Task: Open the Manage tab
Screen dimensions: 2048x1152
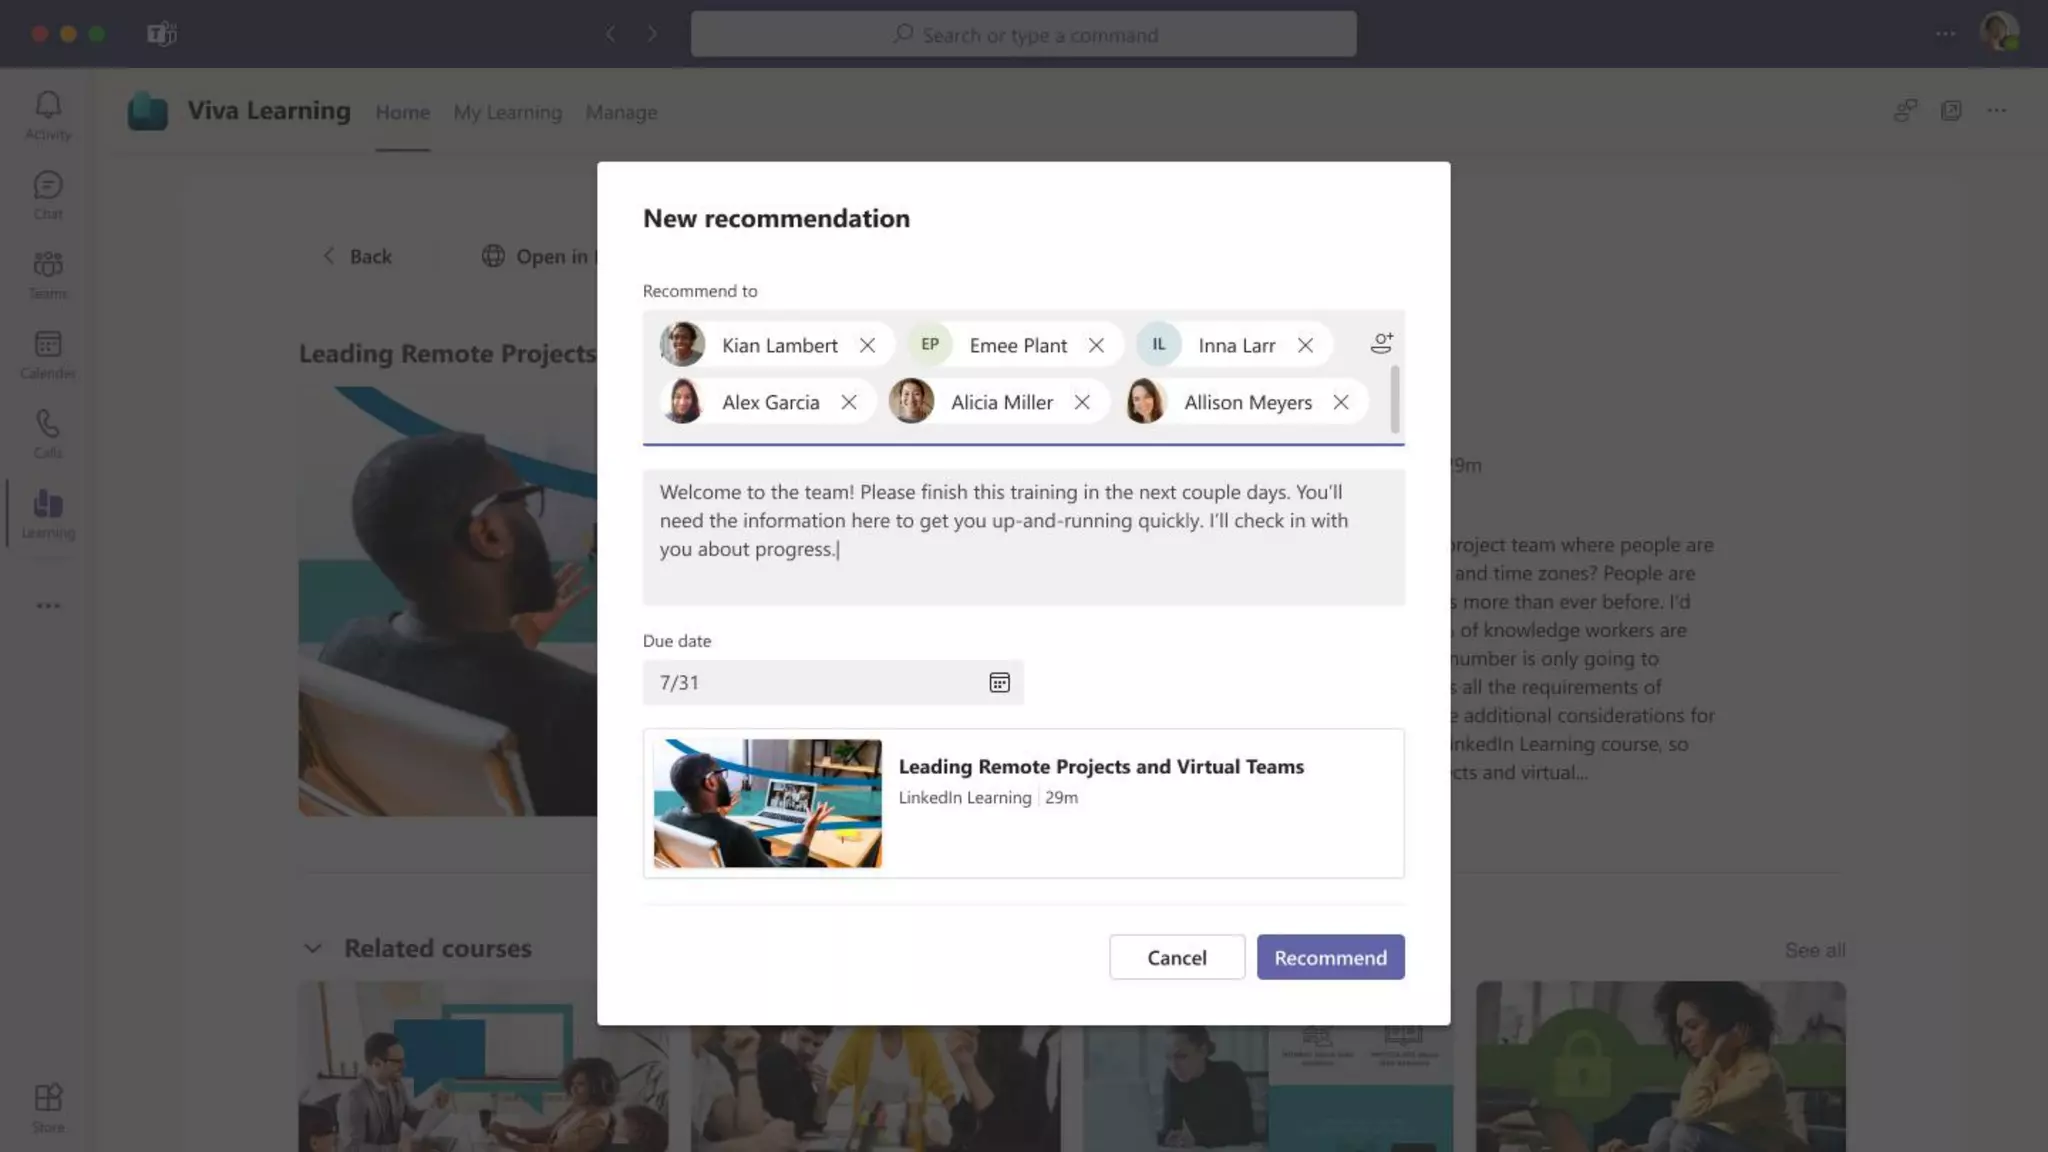Action: pyautogui.click(x=621, y=112)
